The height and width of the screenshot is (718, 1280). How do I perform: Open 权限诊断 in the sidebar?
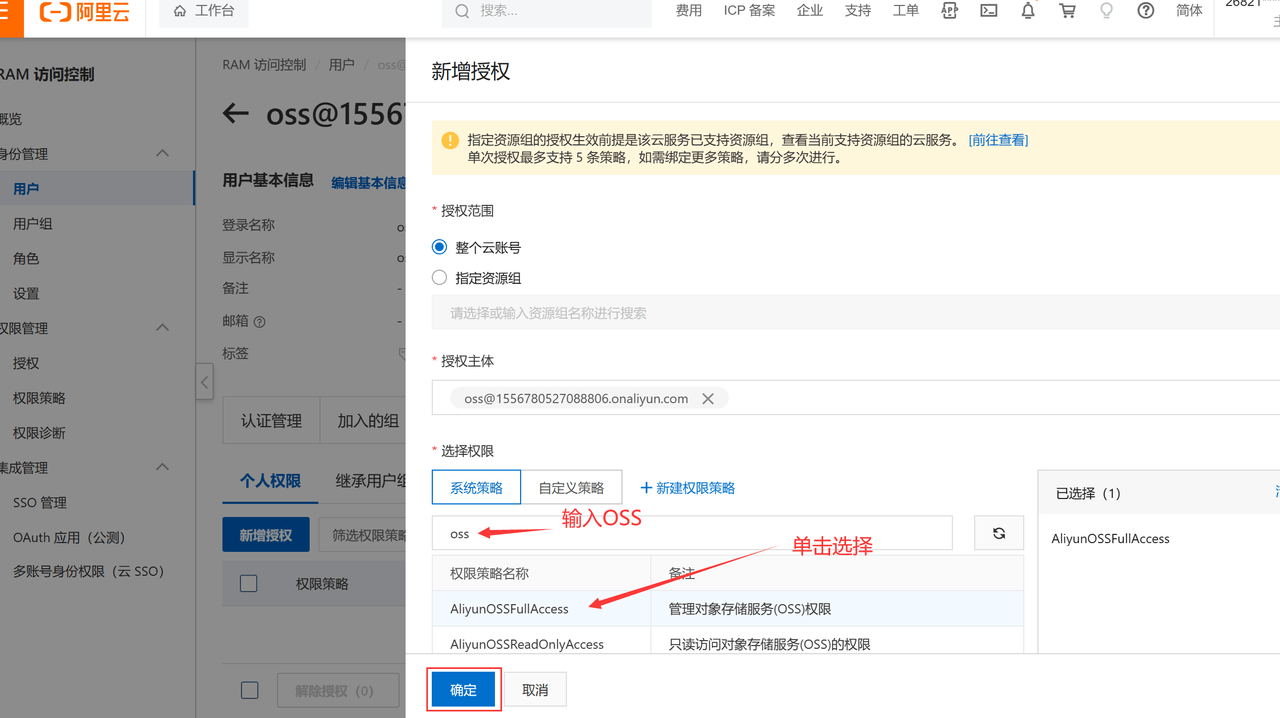click(39, 433)
